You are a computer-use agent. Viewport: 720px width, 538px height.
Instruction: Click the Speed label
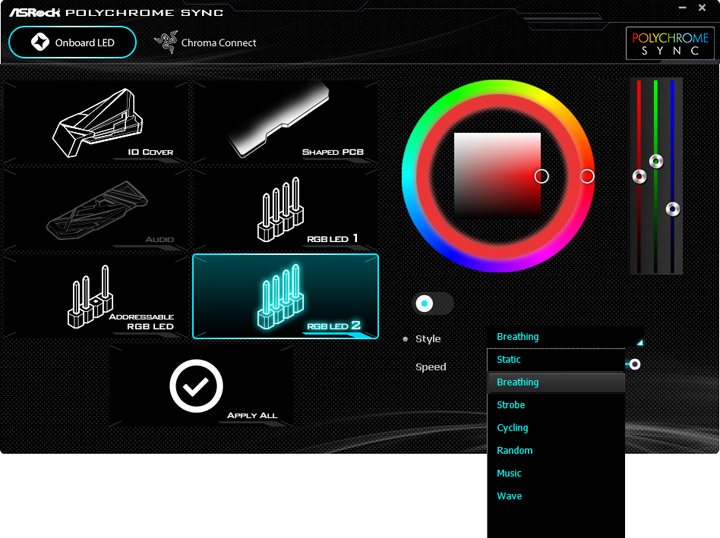pos(431,367)
